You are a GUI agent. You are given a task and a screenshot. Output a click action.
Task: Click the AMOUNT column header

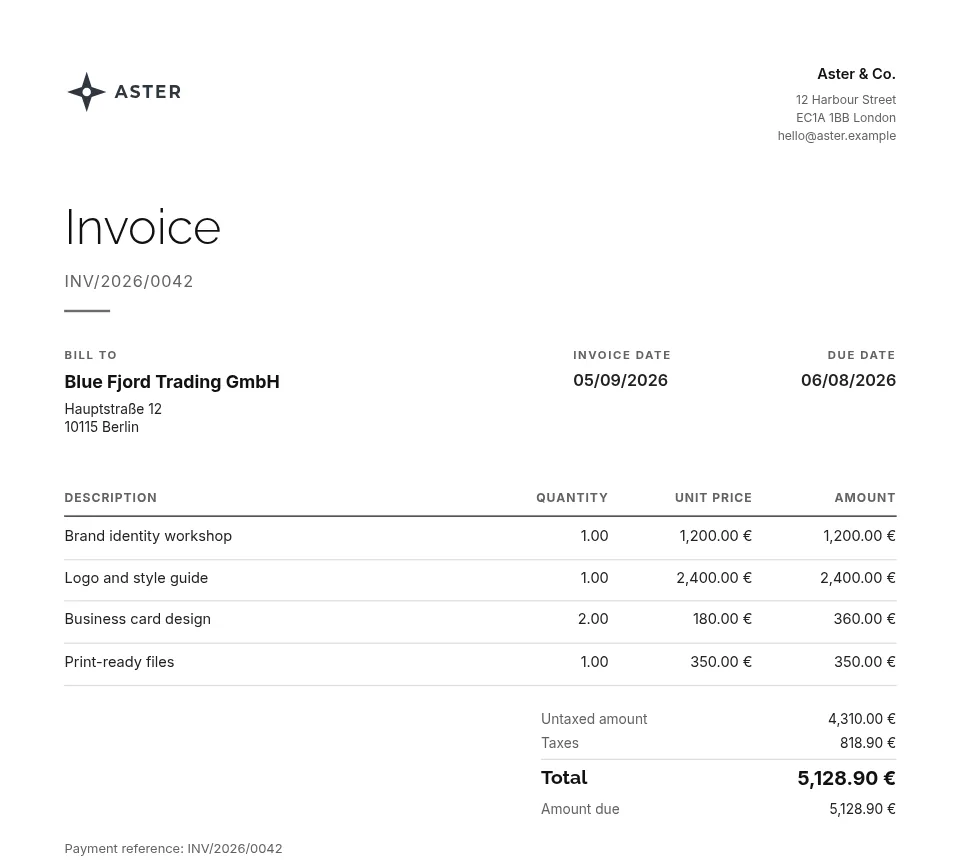[864, 498]
